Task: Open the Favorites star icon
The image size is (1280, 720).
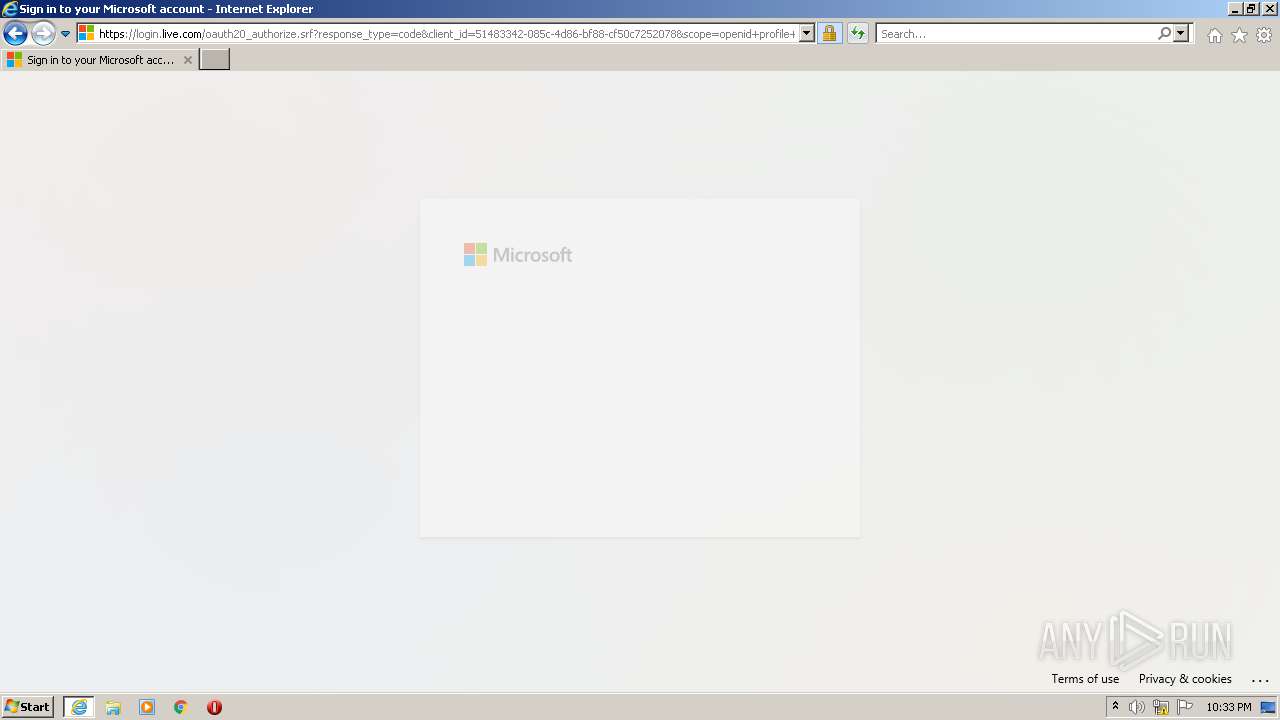Action: 1239,35
